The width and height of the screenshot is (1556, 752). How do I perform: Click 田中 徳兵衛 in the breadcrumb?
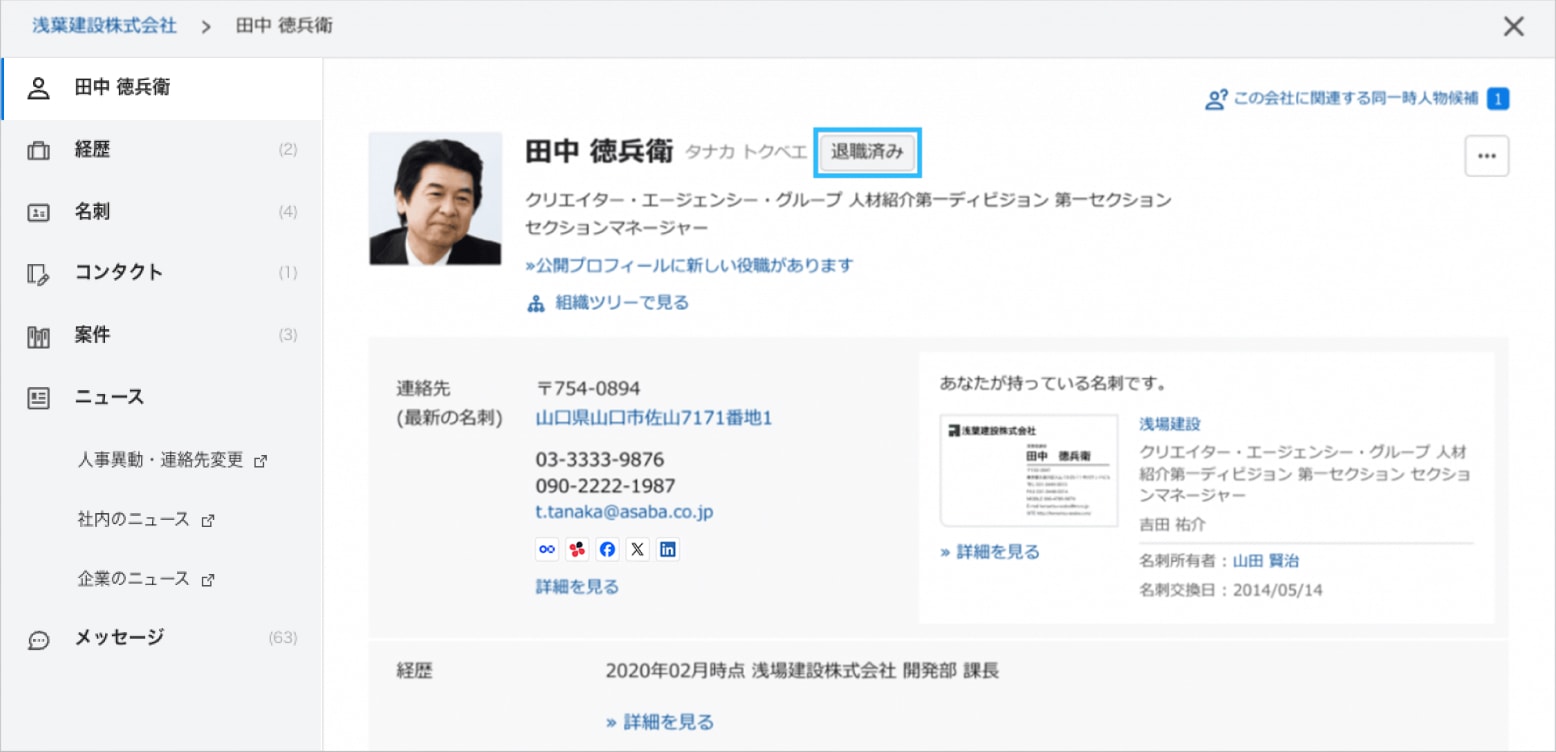[x=284, y=26]
